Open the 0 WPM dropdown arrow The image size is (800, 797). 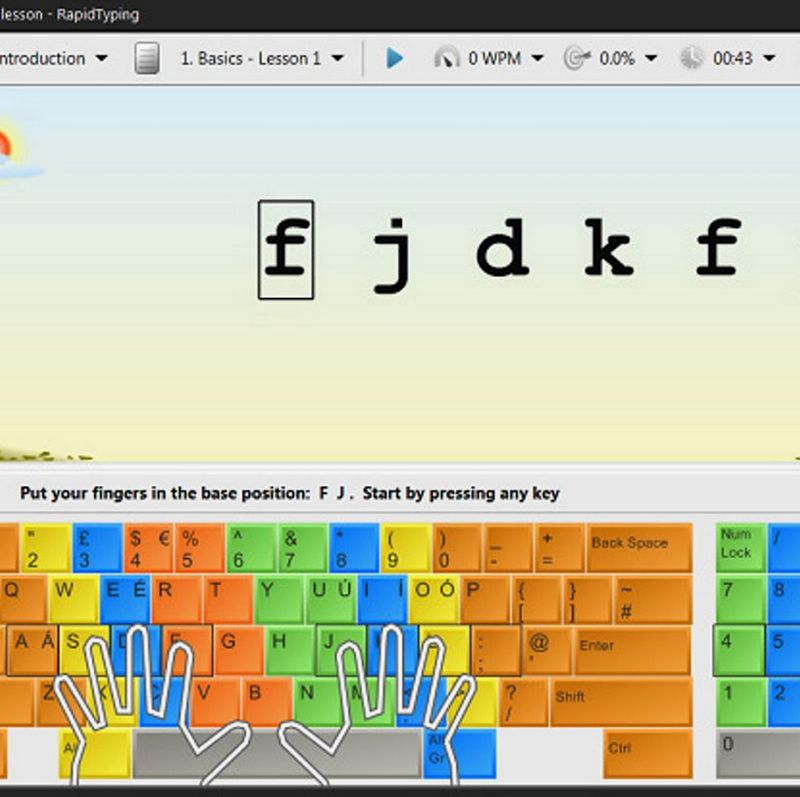tap(537, 58)
